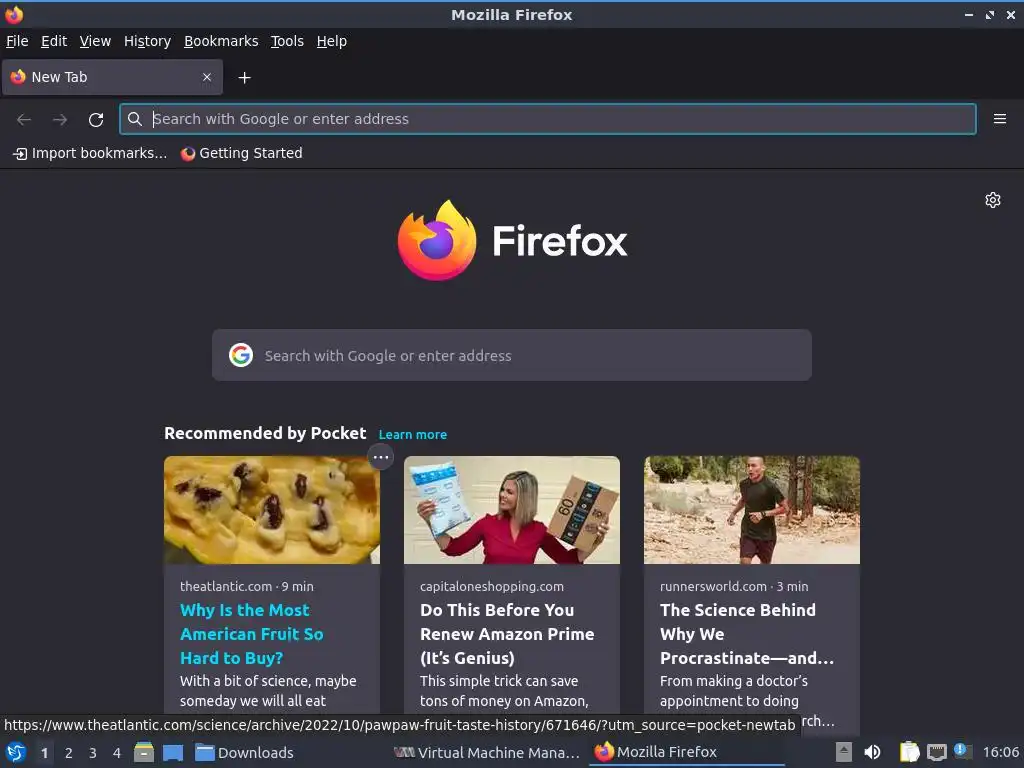The image size is (1024, 768).
Task: Open the Tools menu
Action: click(287, 41)
